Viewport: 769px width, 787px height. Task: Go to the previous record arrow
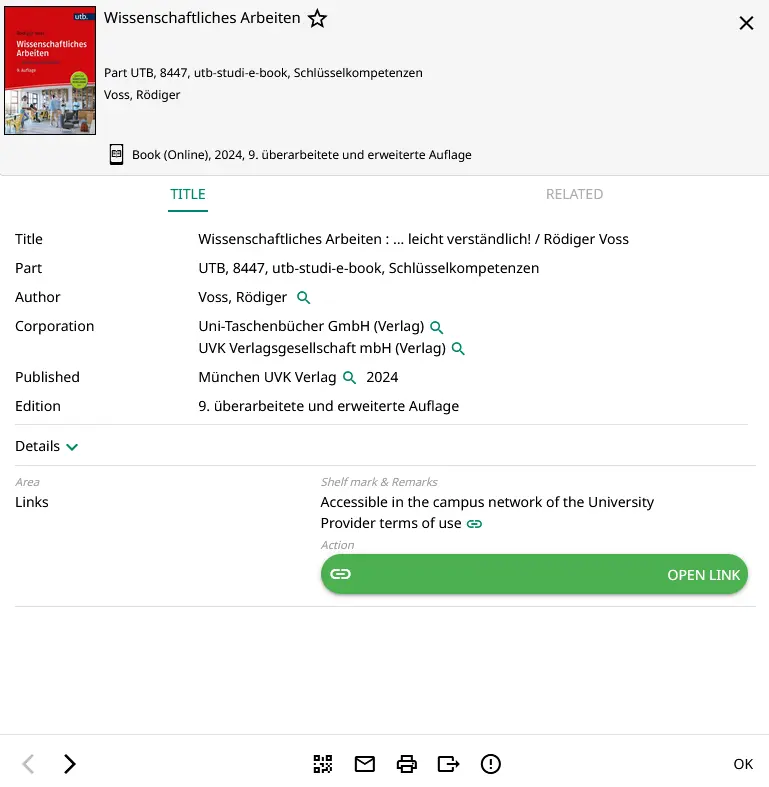click(x=29, y=764)
